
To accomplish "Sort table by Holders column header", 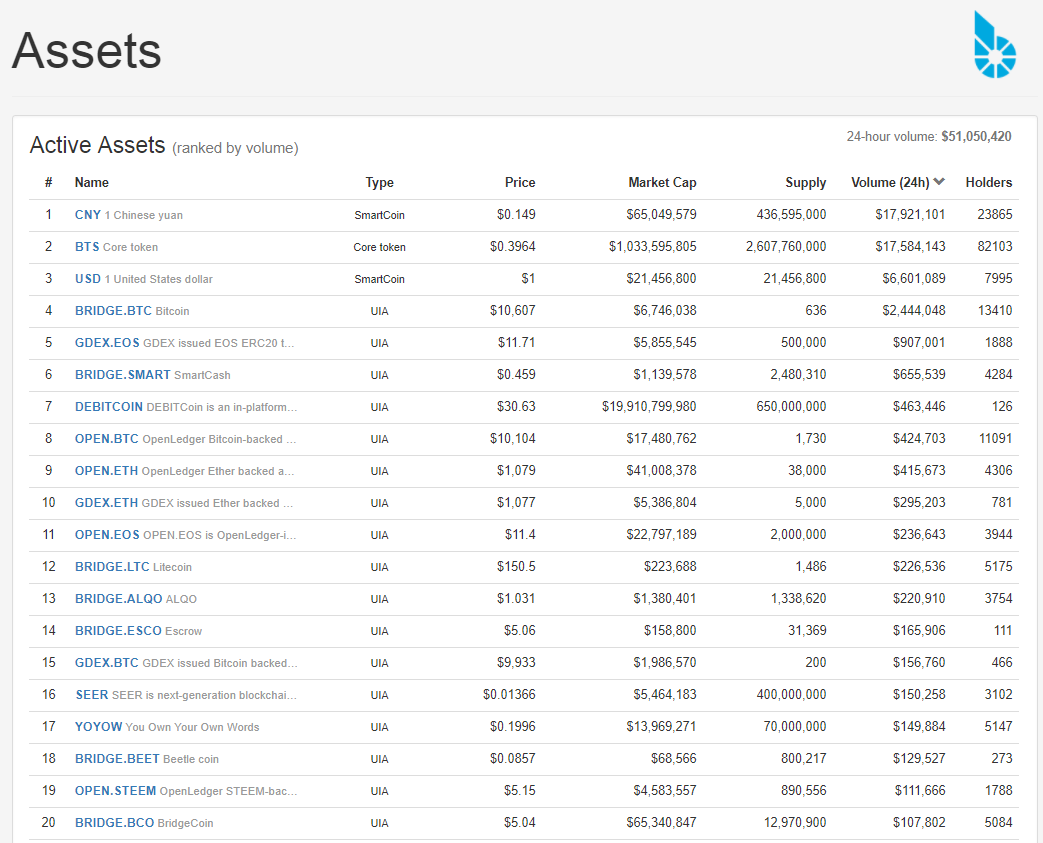I will tap(988, 182).
